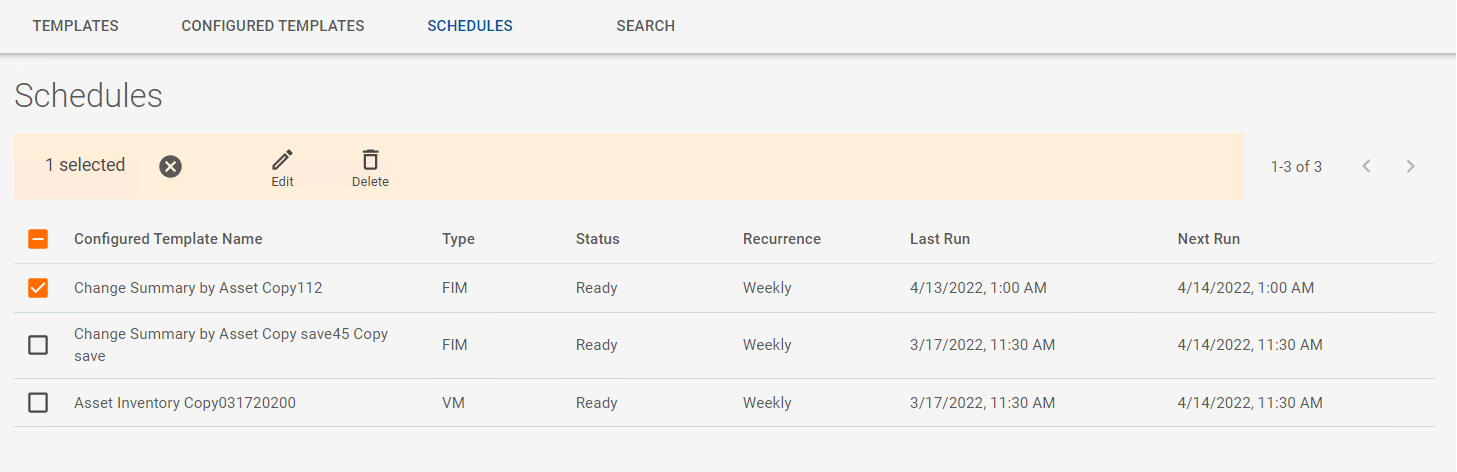Image resolution: width=1457 pixels, height=472 pixels.
Task: Click Last Run '4/13/2022, 1:00 AM'
Action: click(978, 288)
